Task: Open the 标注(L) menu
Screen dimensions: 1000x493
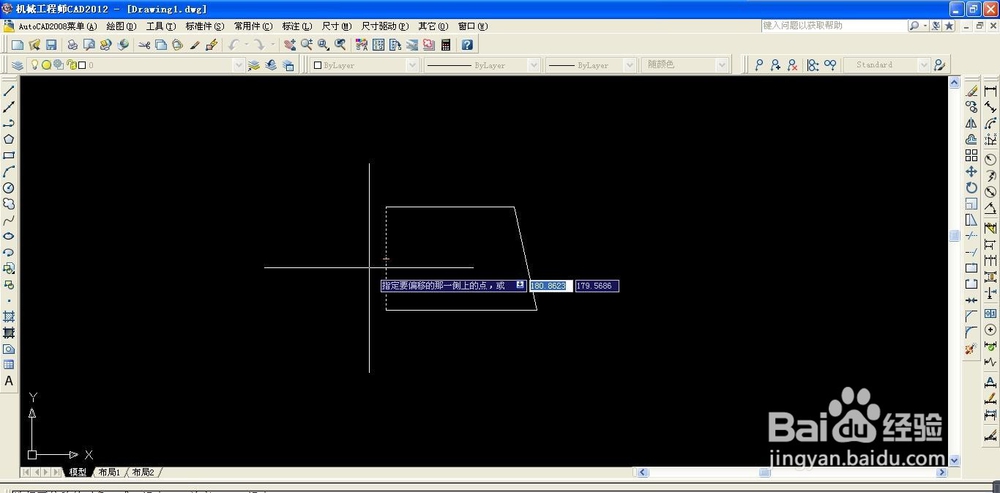Action: point(297,26)
